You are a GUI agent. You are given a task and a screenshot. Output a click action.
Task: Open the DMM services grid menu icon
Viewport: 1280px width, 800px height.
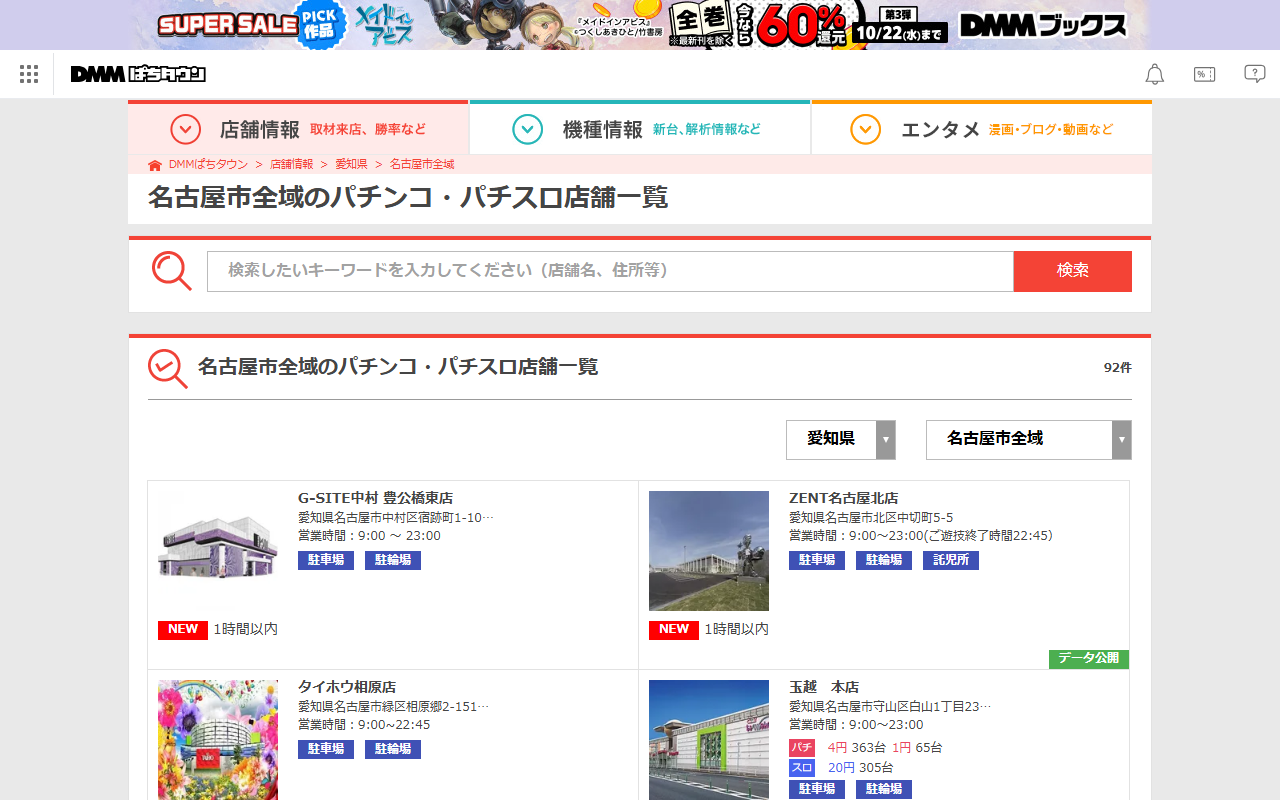click(x=29, y=74)
